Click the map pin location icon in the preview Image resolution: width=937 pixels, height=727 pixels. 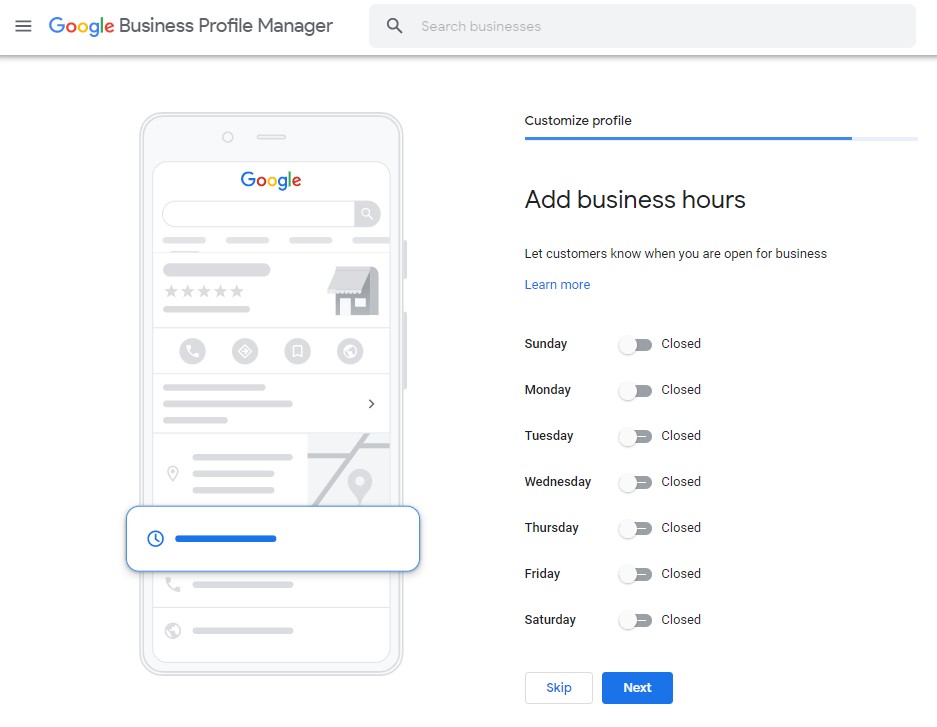(173, 474)
